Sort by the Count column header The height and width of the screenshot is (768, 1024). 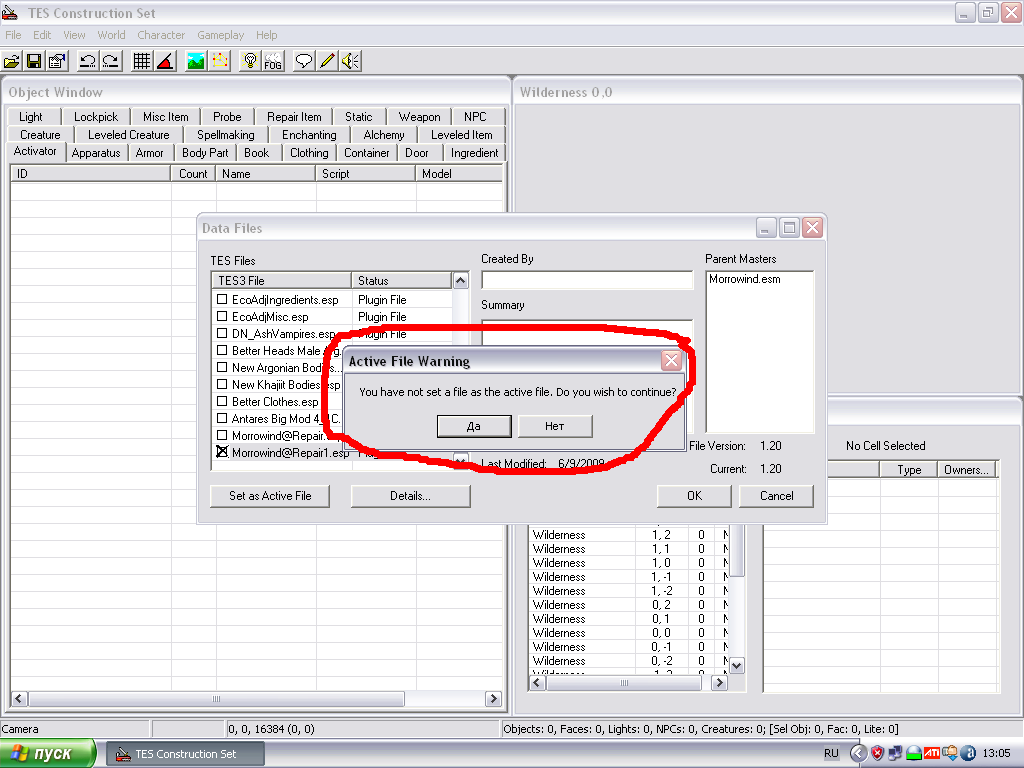coord(193,174)
